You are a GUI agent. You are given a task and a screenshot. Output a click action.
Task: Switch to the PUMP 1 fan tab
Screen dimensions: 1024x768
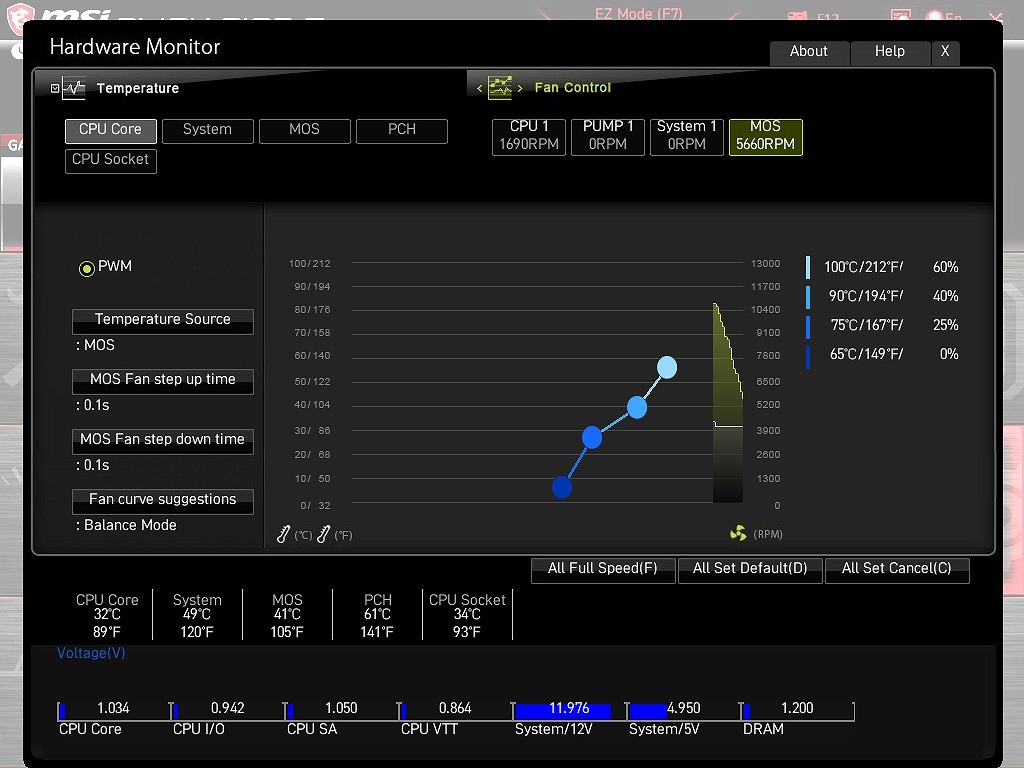(608, 136)
